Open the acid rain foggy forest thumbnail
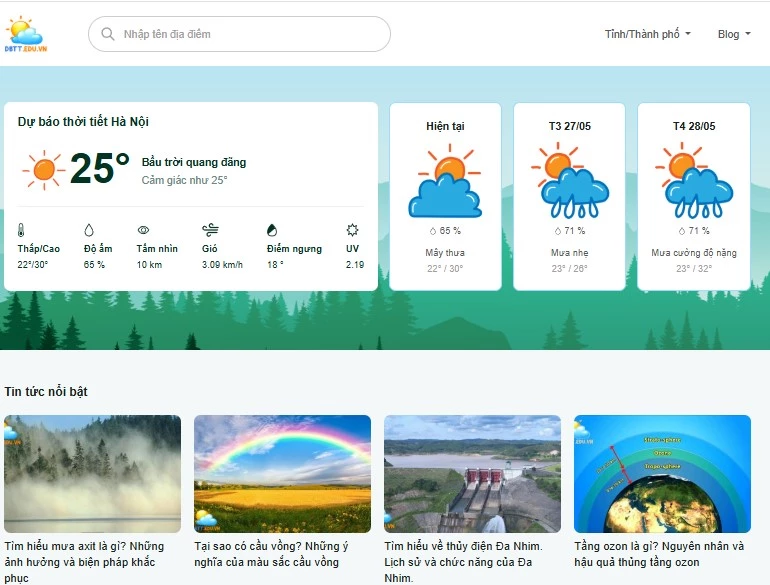Viewport: 770px width, 585px height. coord(92,474)
